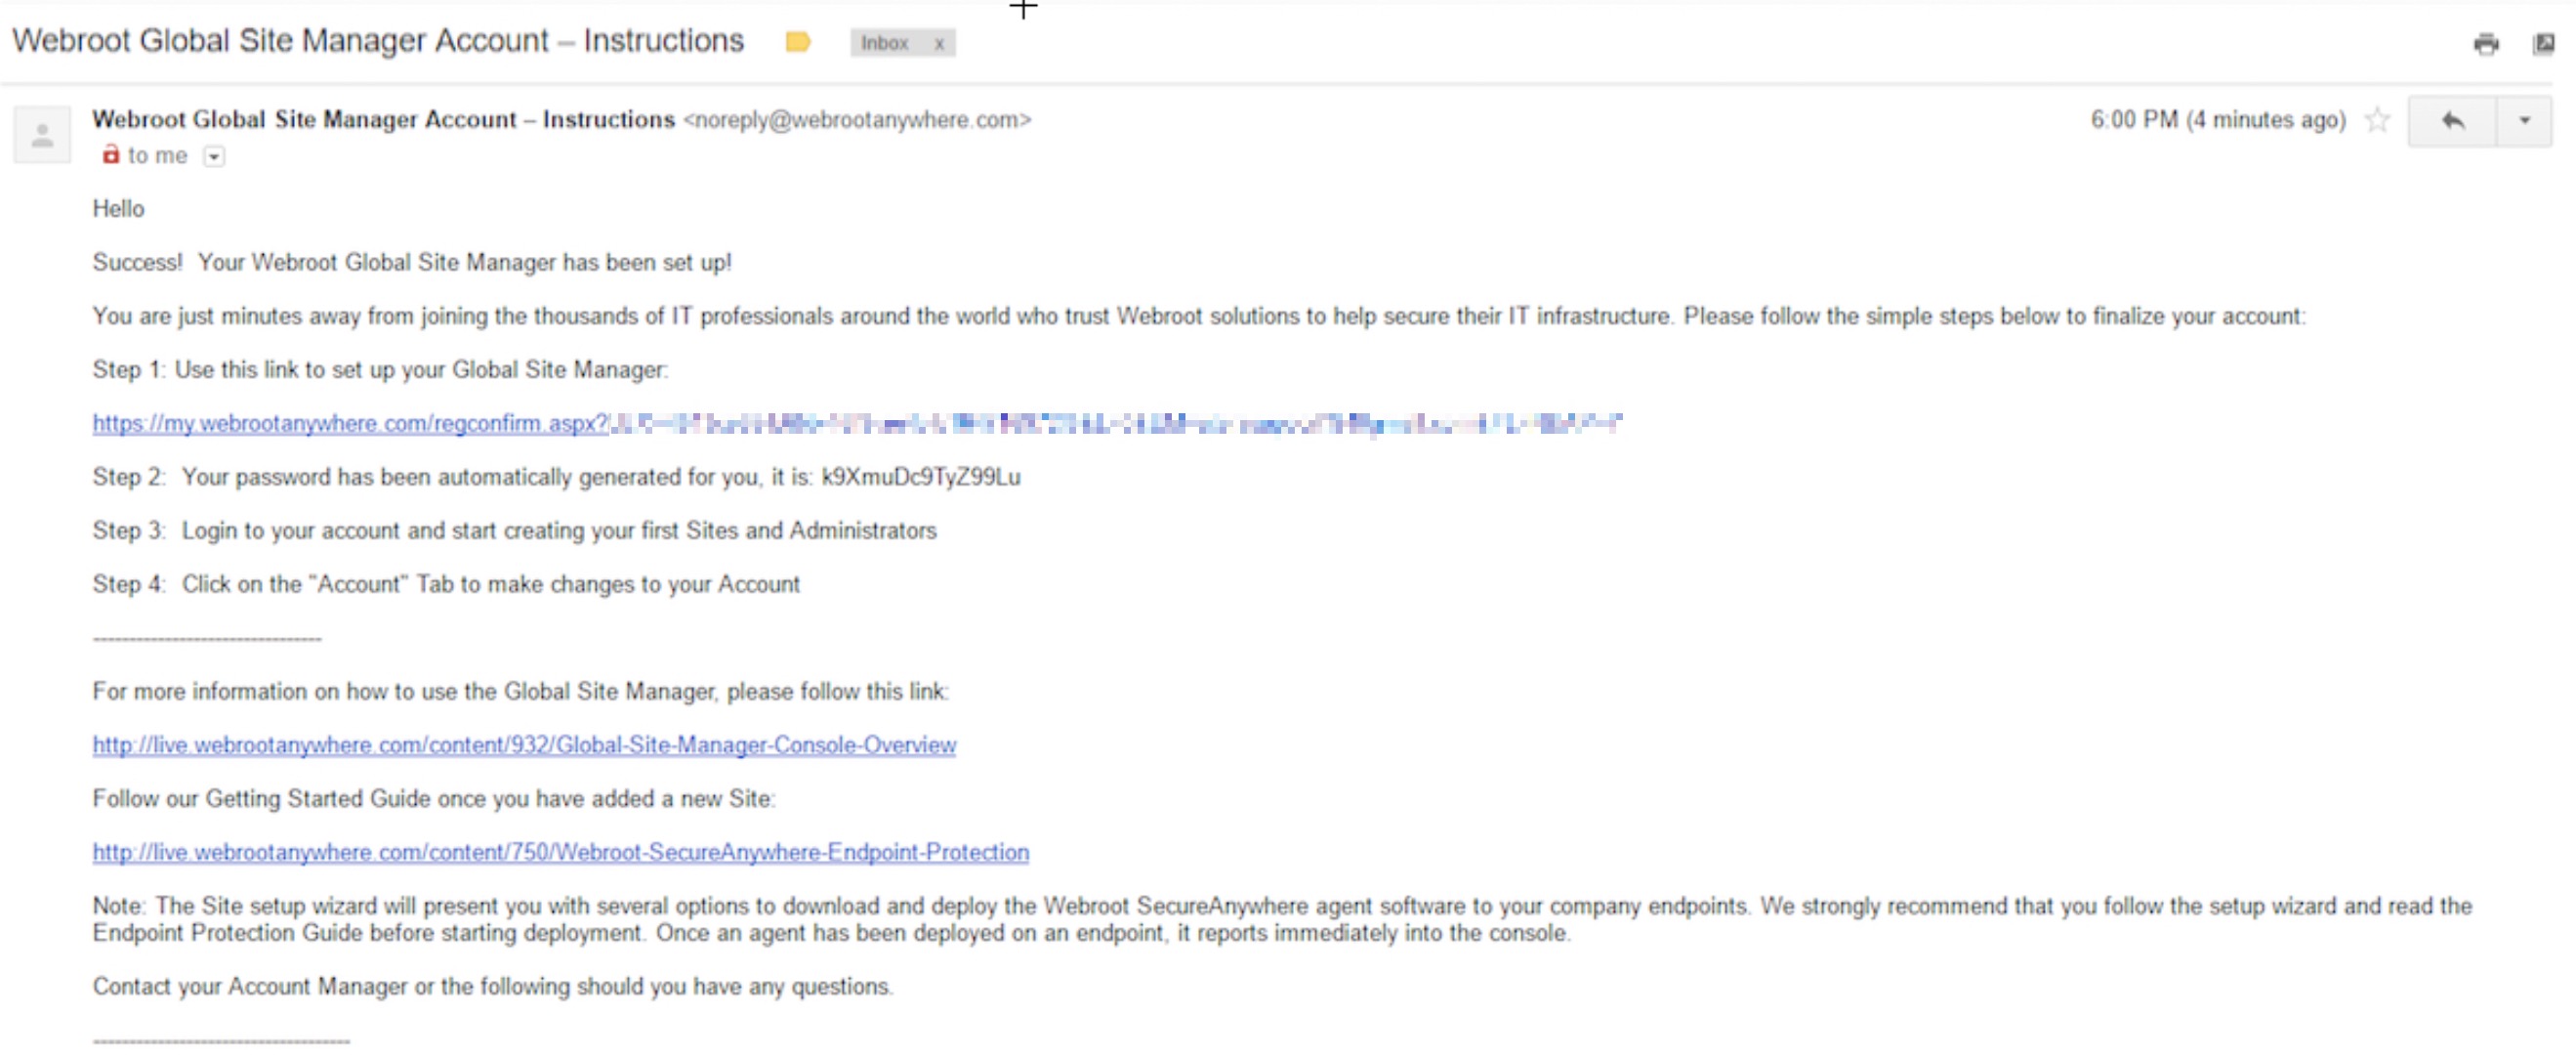
Task: Click the sender name in bold
Action: click(x=384, y=120)
